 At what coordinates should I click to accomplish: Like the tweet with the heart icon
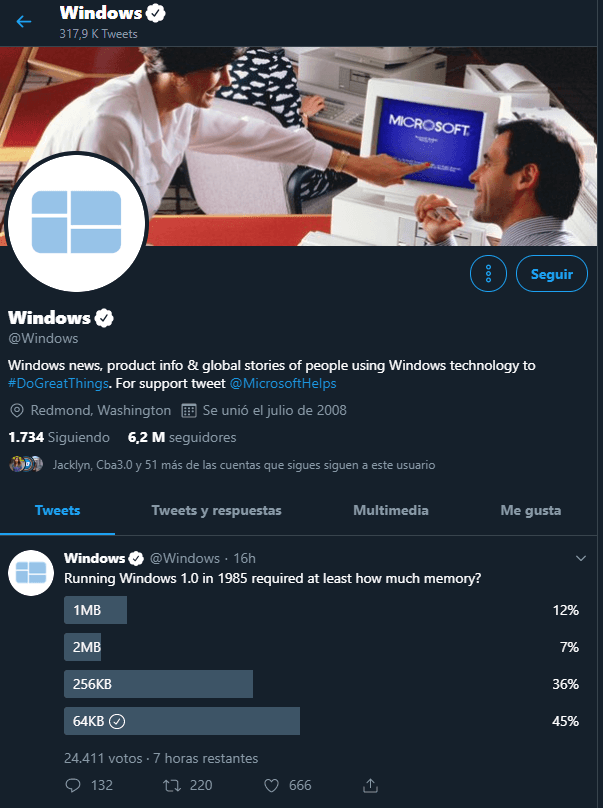click(x=272, y=785)
